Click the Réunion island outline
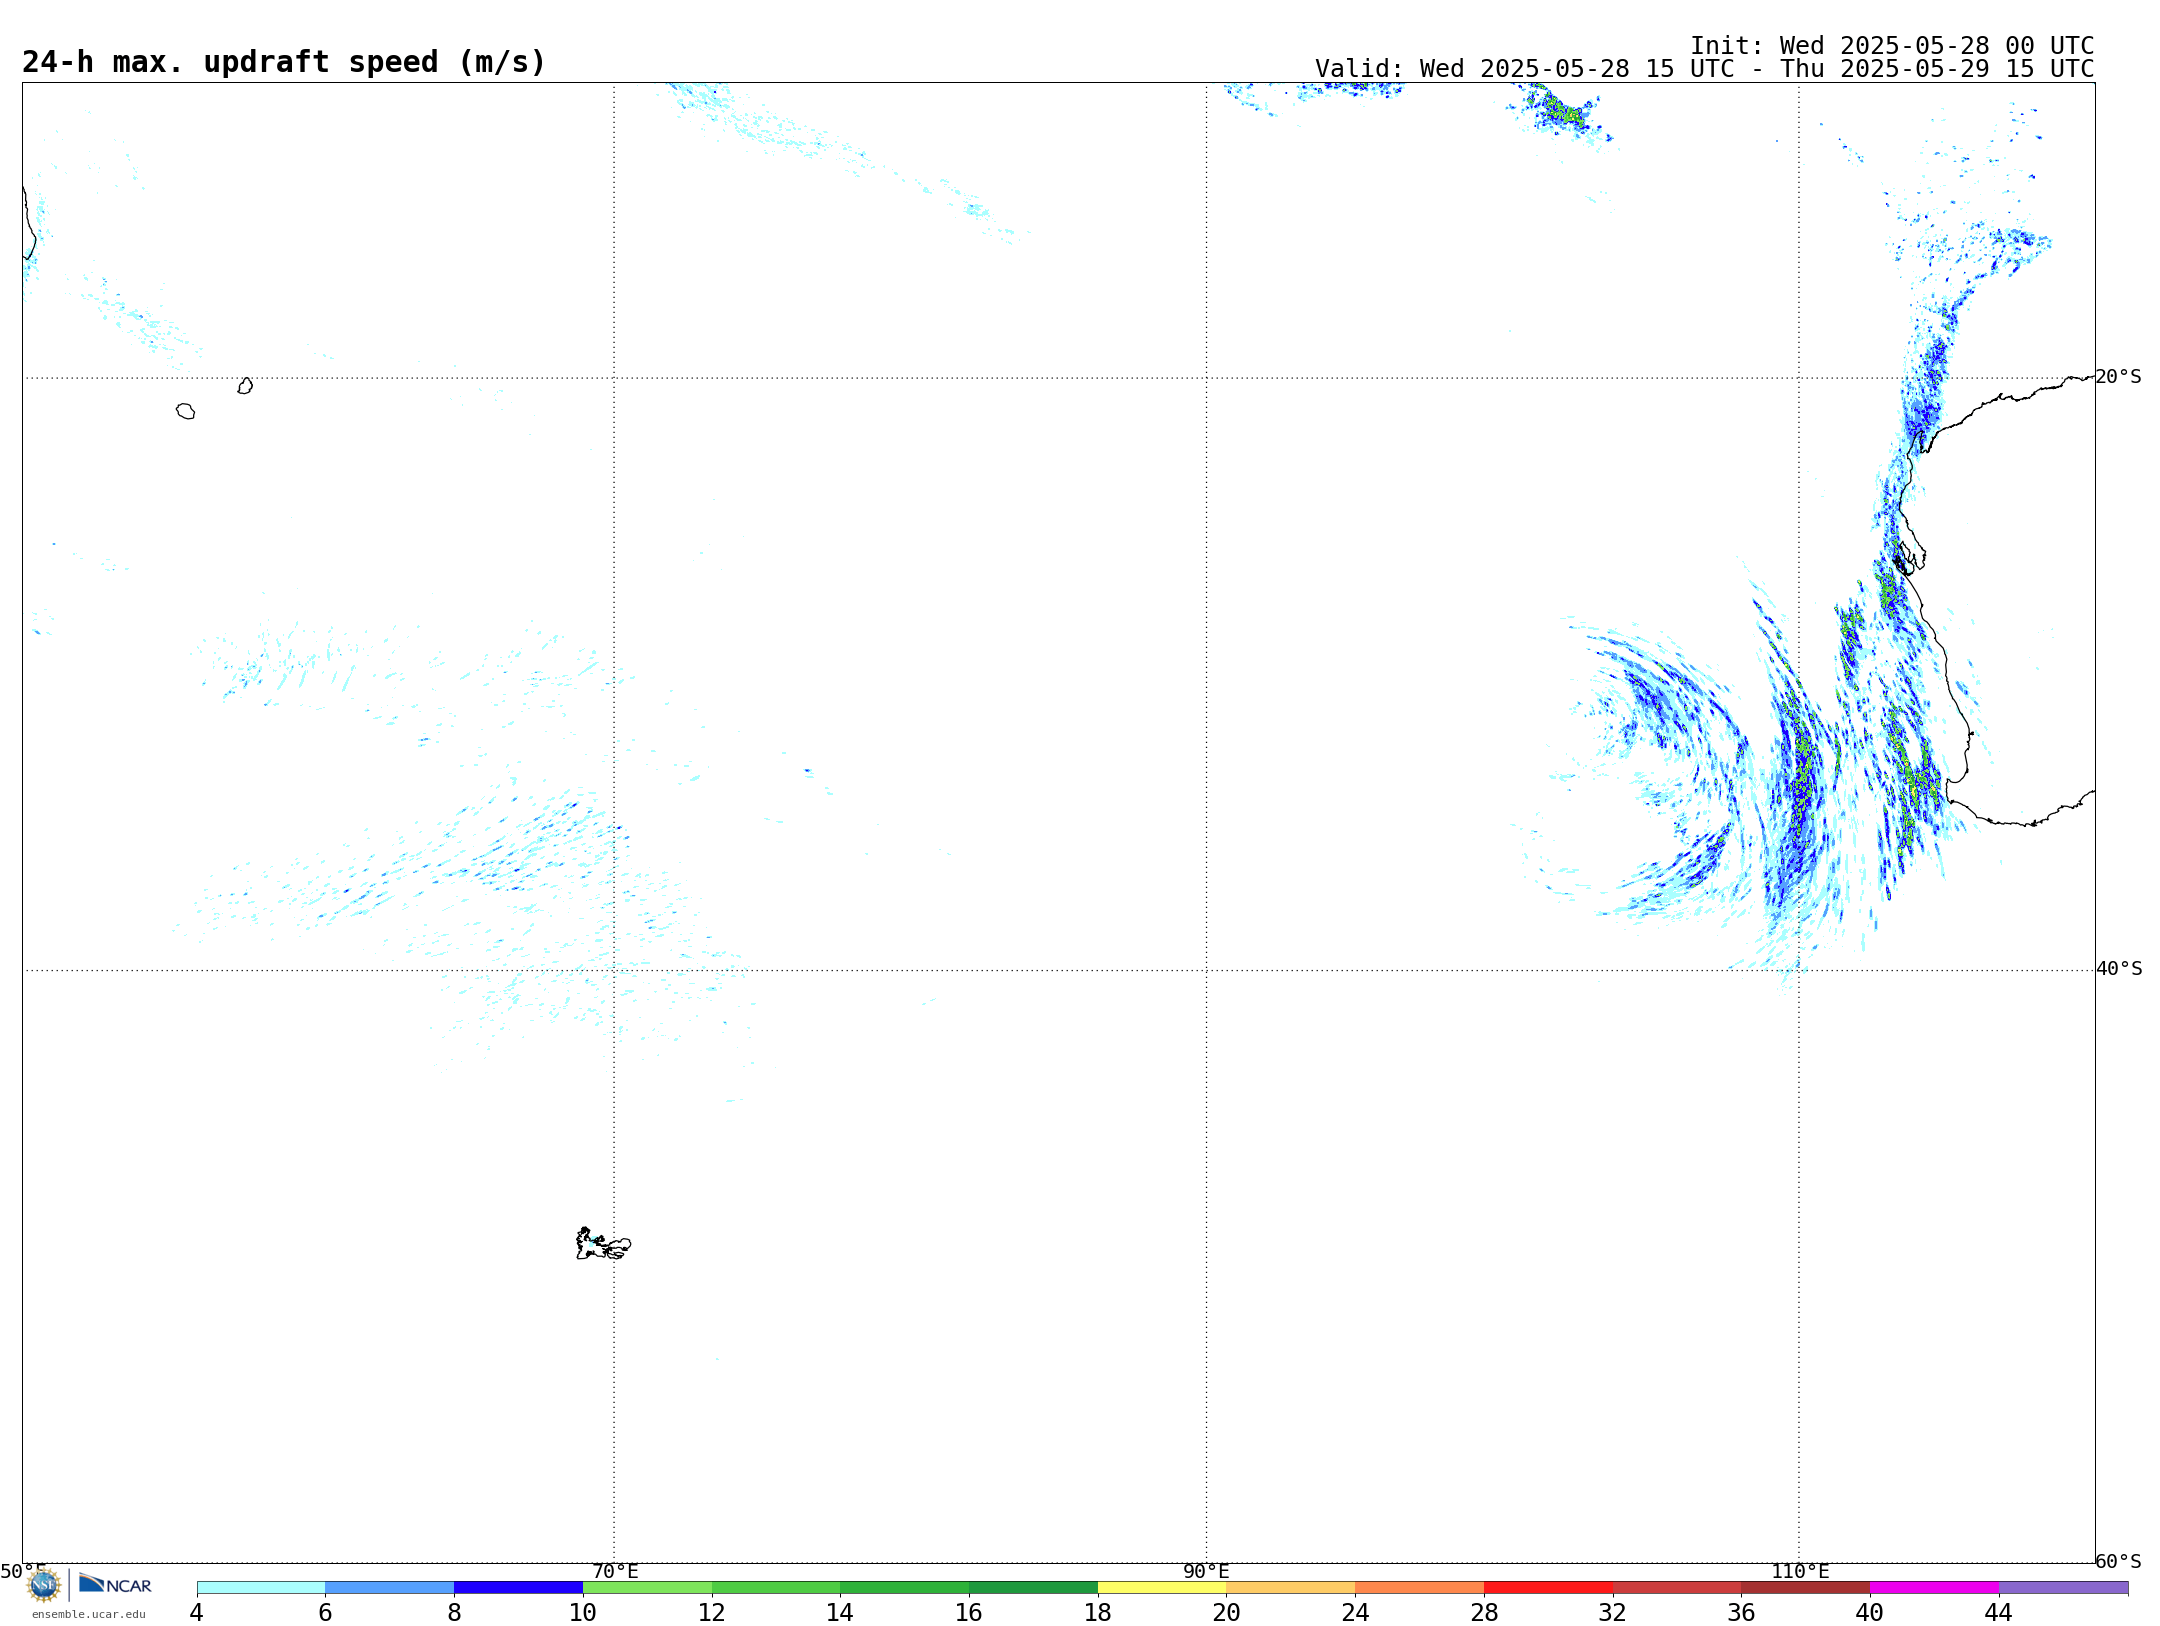Viewport: 2160px width, 1626px height. [x=186, y=411]
